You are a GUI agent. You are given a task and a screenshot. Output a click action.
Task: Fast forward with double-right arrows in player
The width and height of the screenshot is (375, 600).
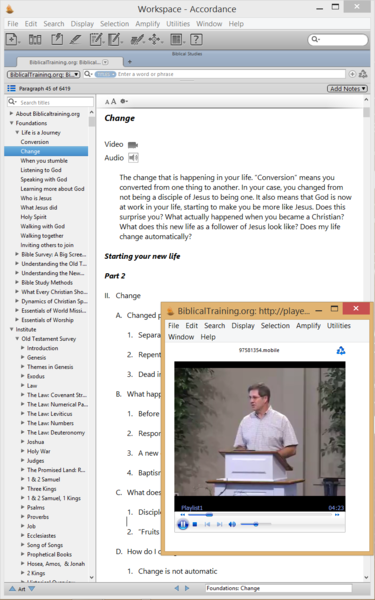pyautogui.click(x=337, y=515)
